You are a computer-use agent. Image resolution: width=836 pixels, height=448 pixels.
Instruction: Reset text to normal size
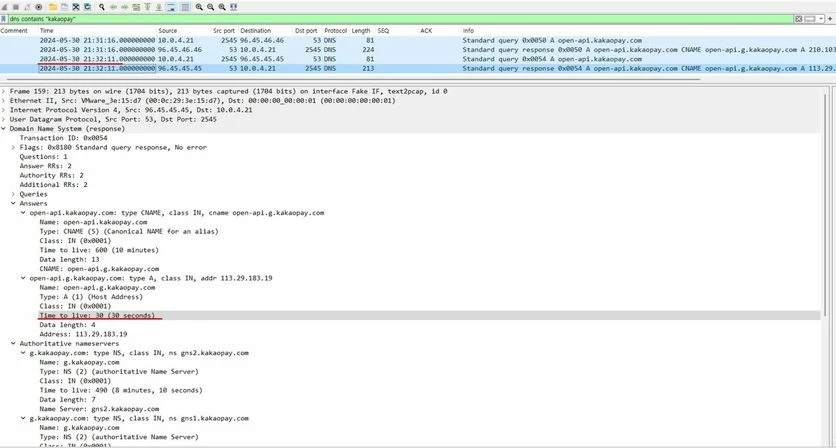point(222,7)
